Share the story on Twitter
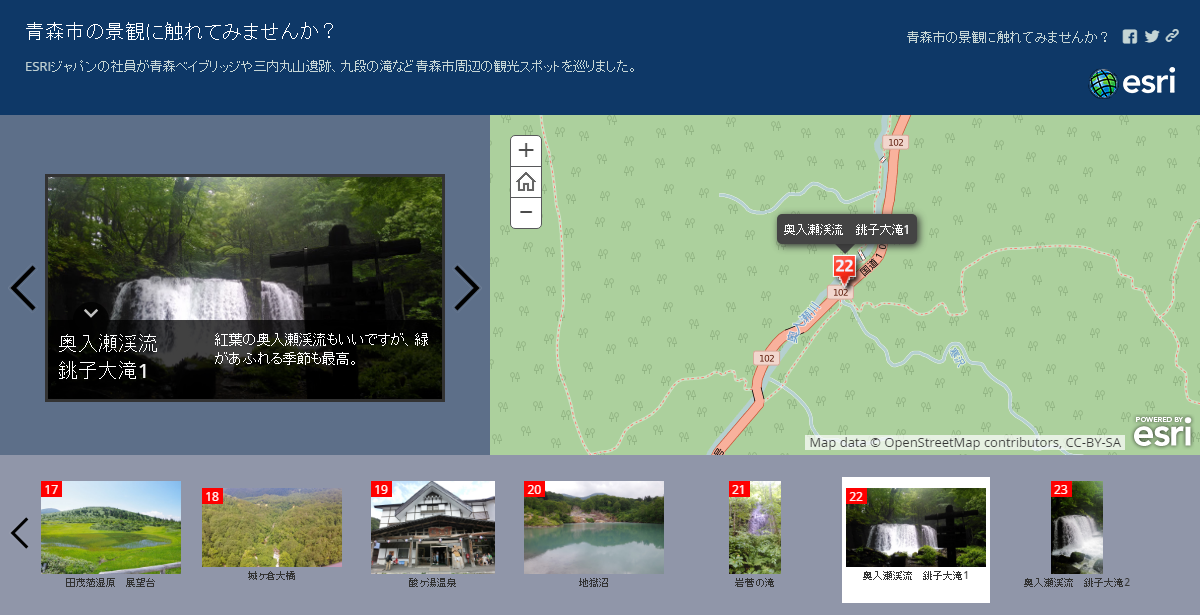This screenshot has height=615, width=1200. 1150,36
